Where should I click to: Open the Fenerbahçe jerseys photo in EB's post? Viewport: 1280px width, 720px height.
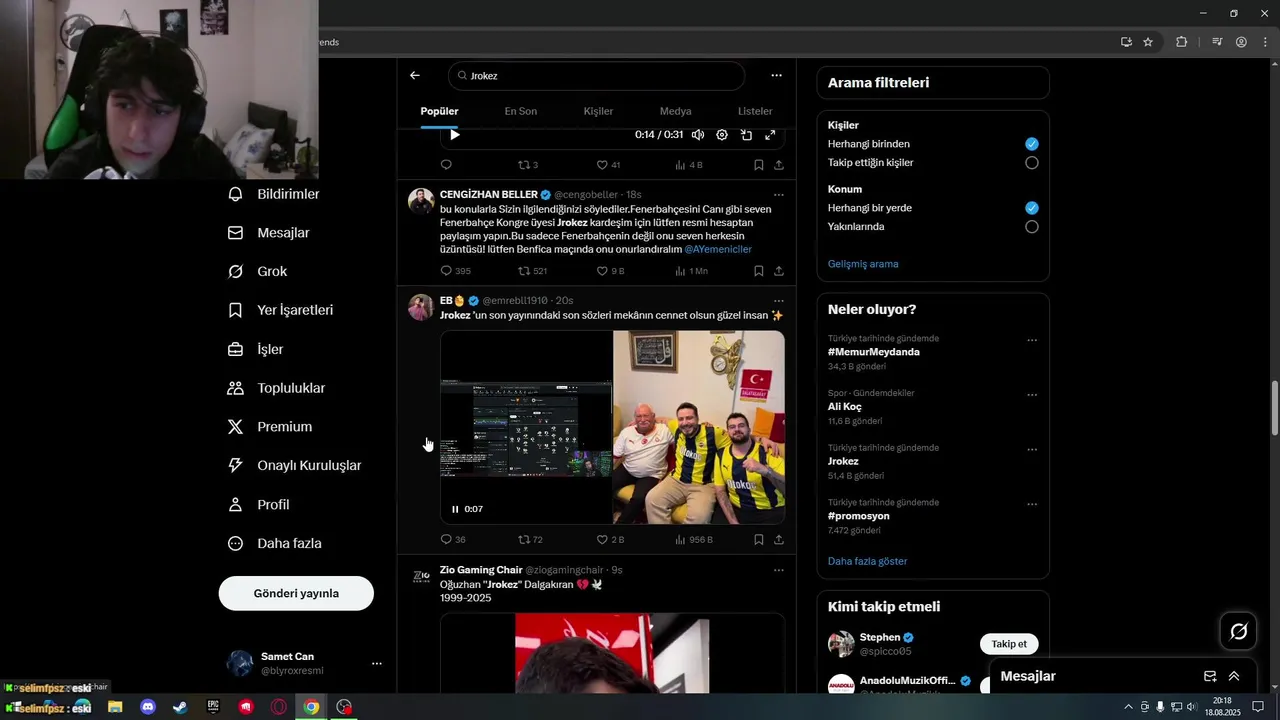click(699, 427)
